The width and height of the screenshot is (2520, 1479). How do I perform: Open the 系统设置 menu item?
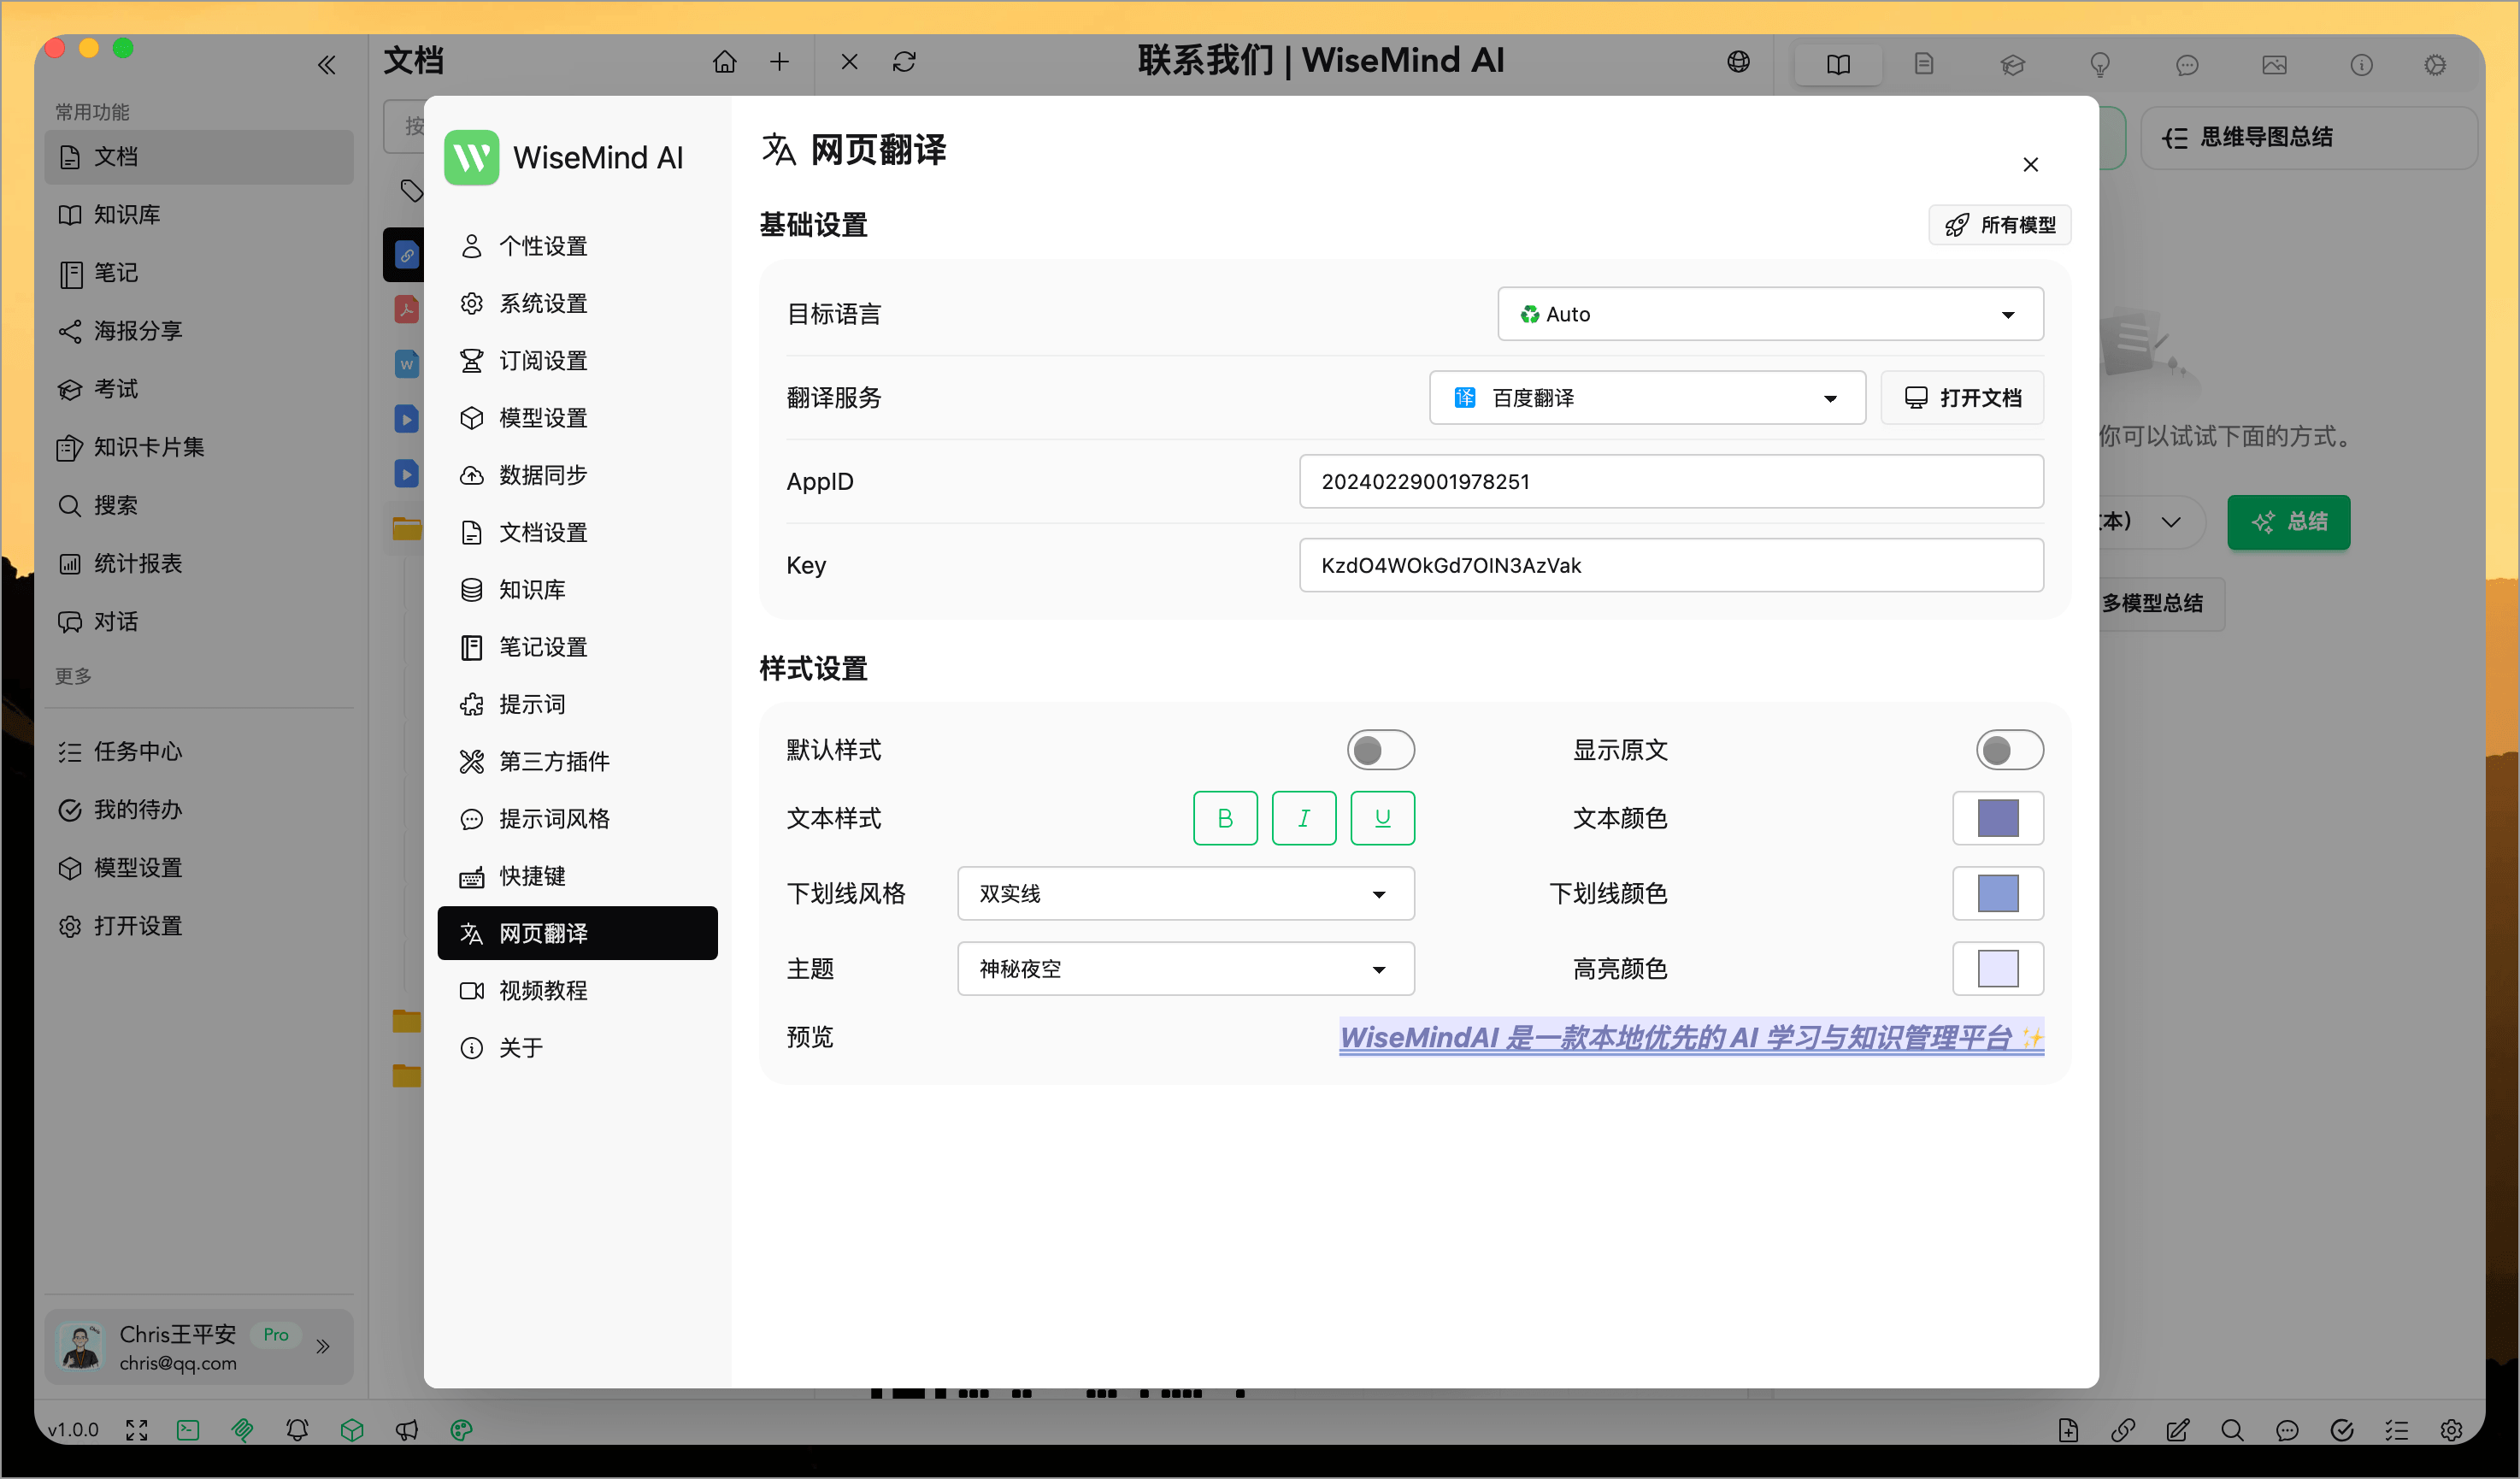pyautogui.click(x=544, y=303)
